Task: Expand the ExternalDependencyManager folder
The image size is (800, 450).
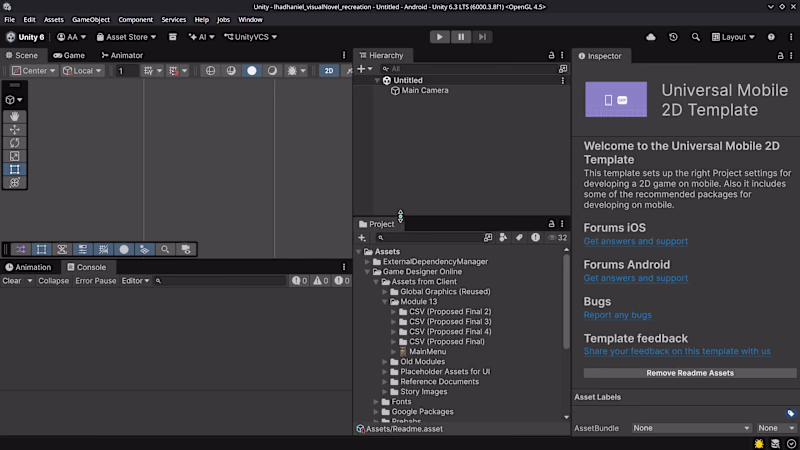Action: pyautogui.click(x=367, y=262)
